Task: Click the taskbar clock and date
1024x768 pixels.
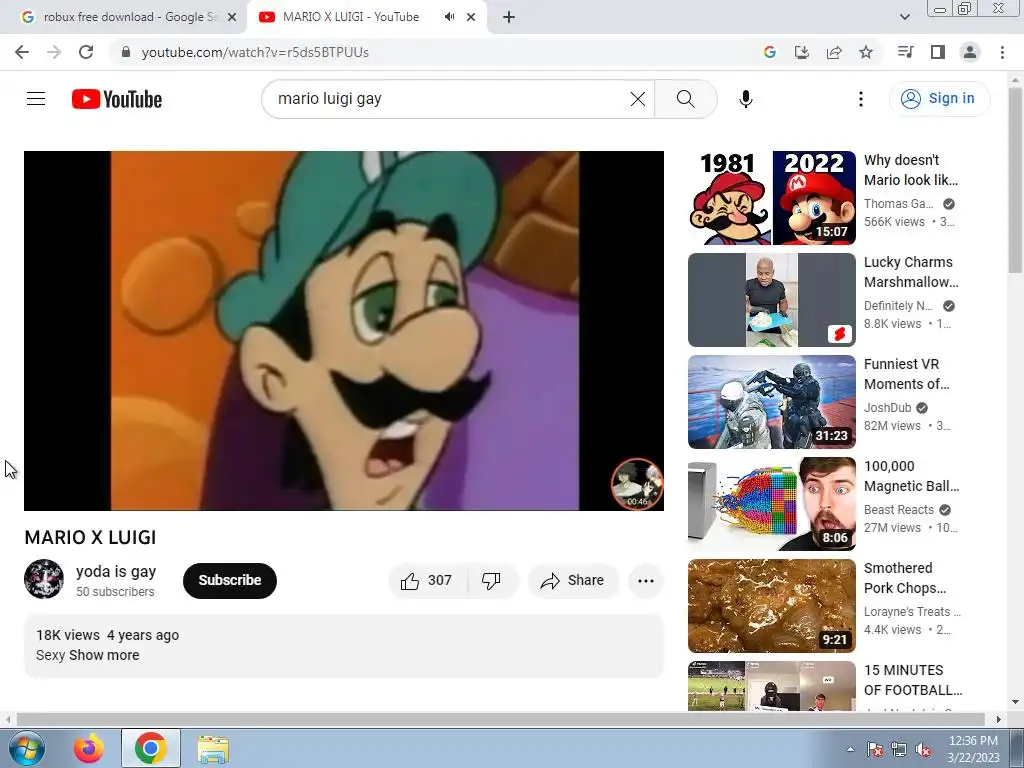Action: 974,749
